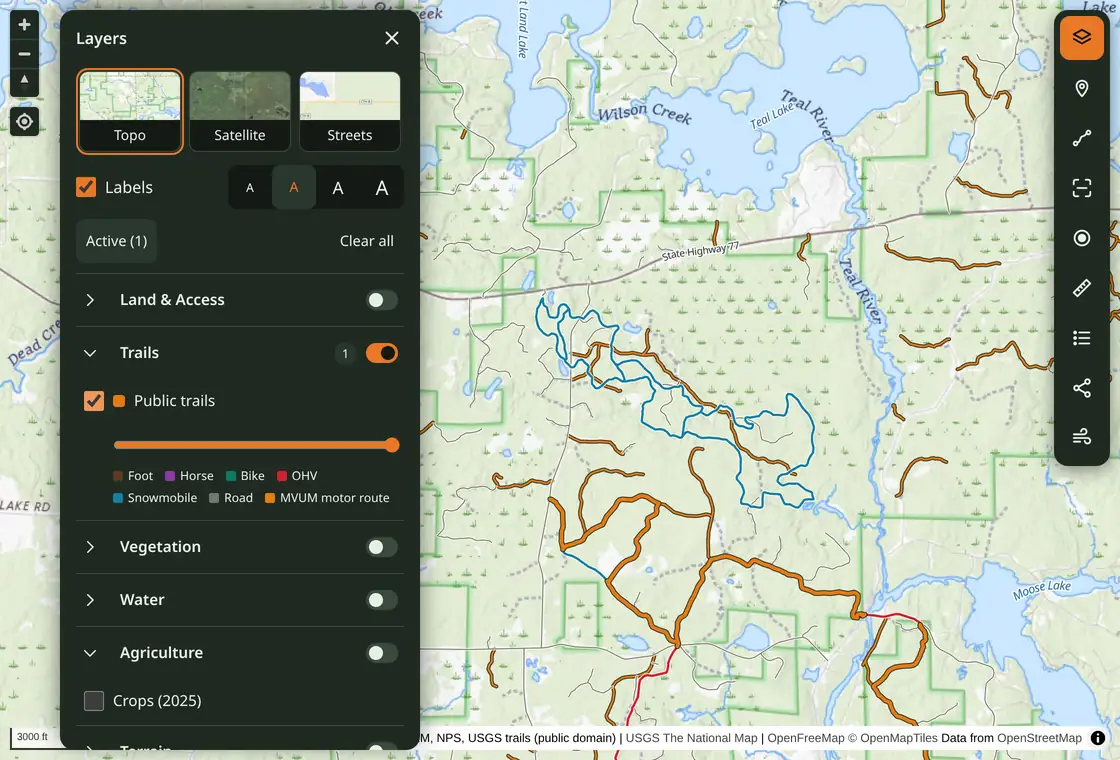The height and width of the screenshot is (760, 1120).
Task: Click the Bike legend entry
Action: [245, 476]
